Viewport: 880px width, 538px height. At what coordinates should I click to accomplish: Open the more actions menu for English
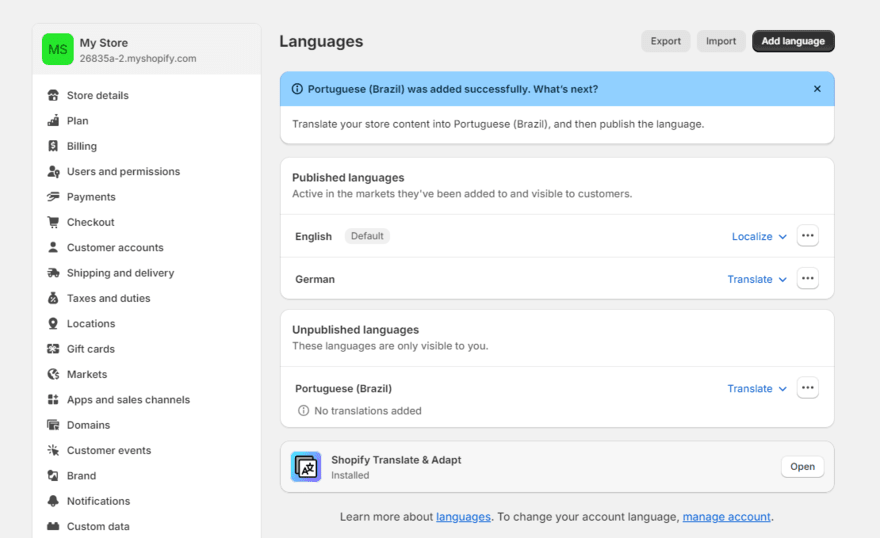click(x=808, y=236)
